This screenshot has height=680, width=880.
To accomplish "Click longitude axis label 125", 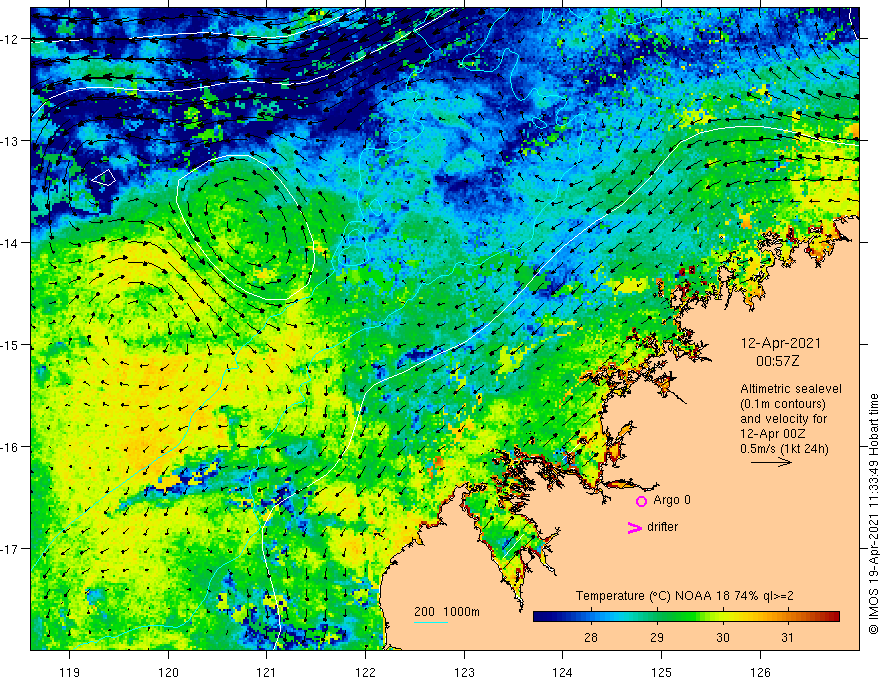I will point(661,672).
